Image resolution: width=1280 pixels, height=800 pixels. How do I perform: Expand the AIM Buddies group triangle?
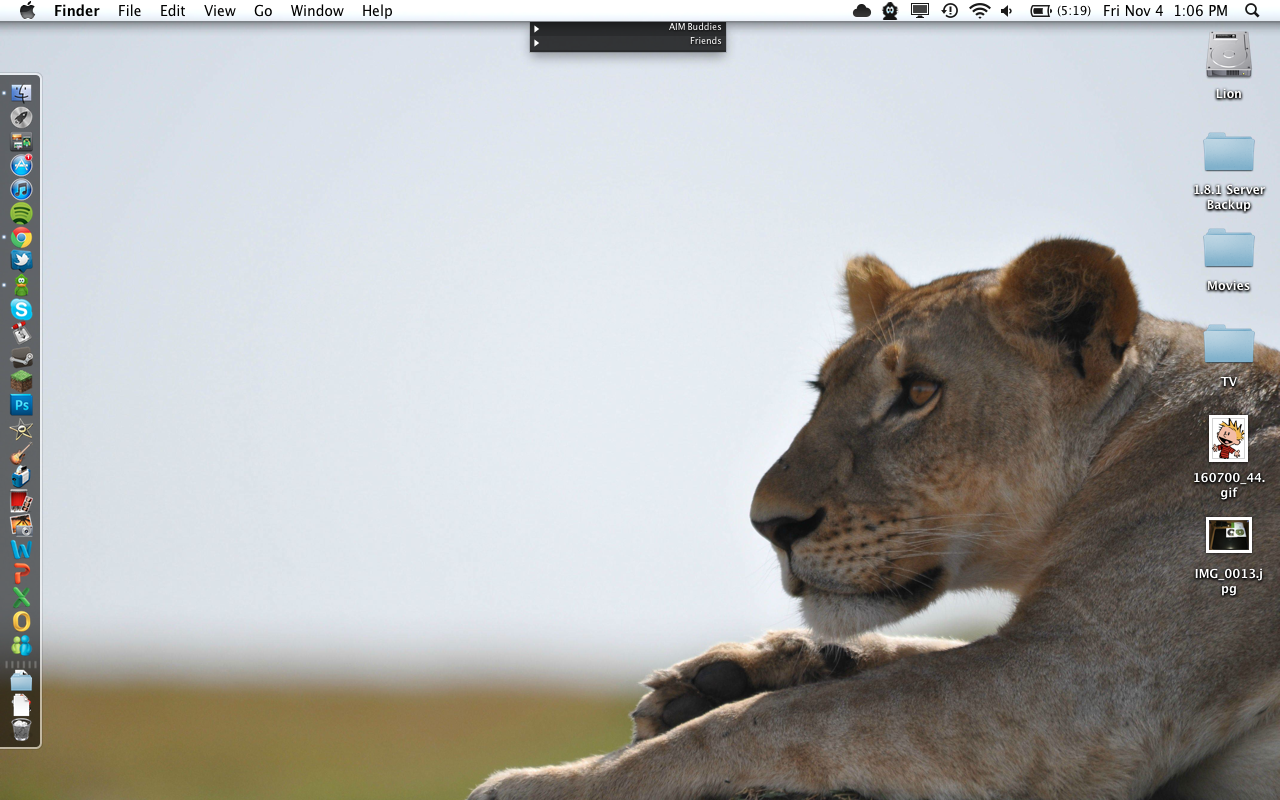[537, 28]
